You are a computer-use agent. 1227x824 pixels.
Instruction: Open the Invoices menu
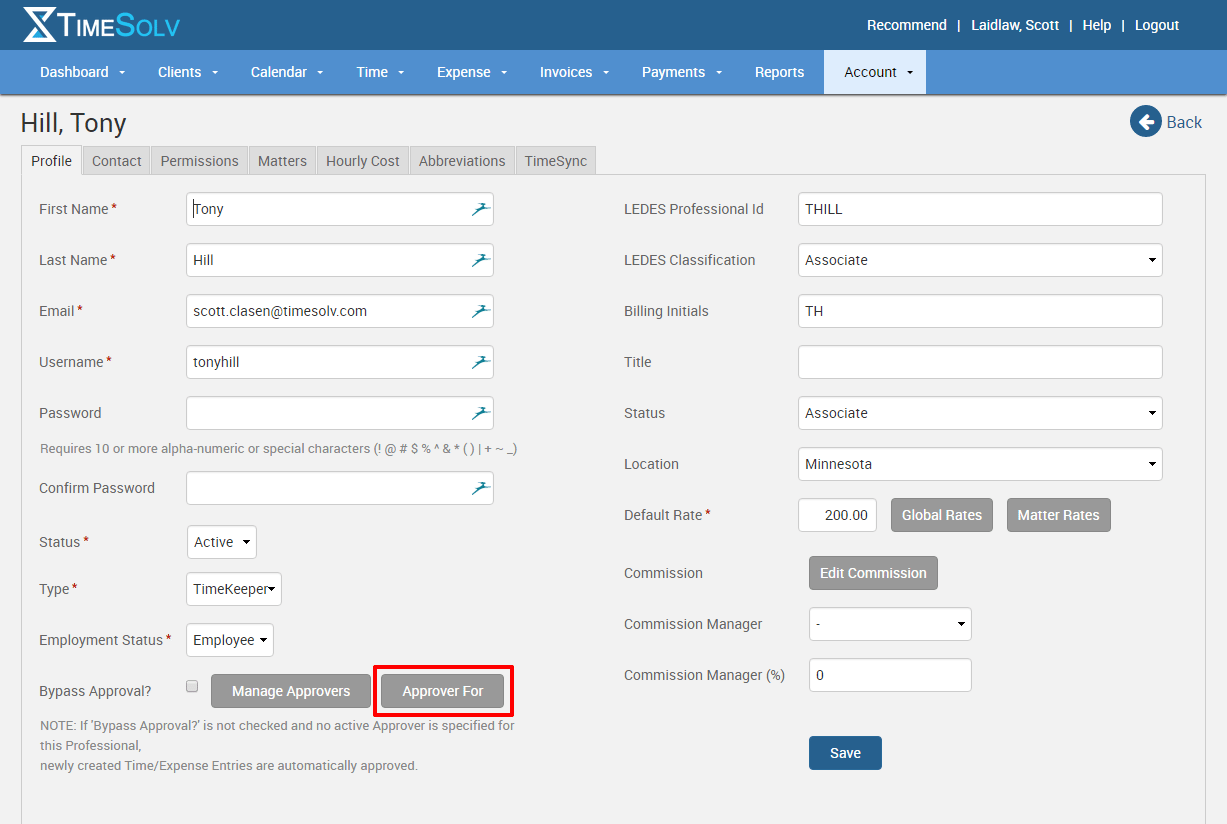click(x=572, y=72)
